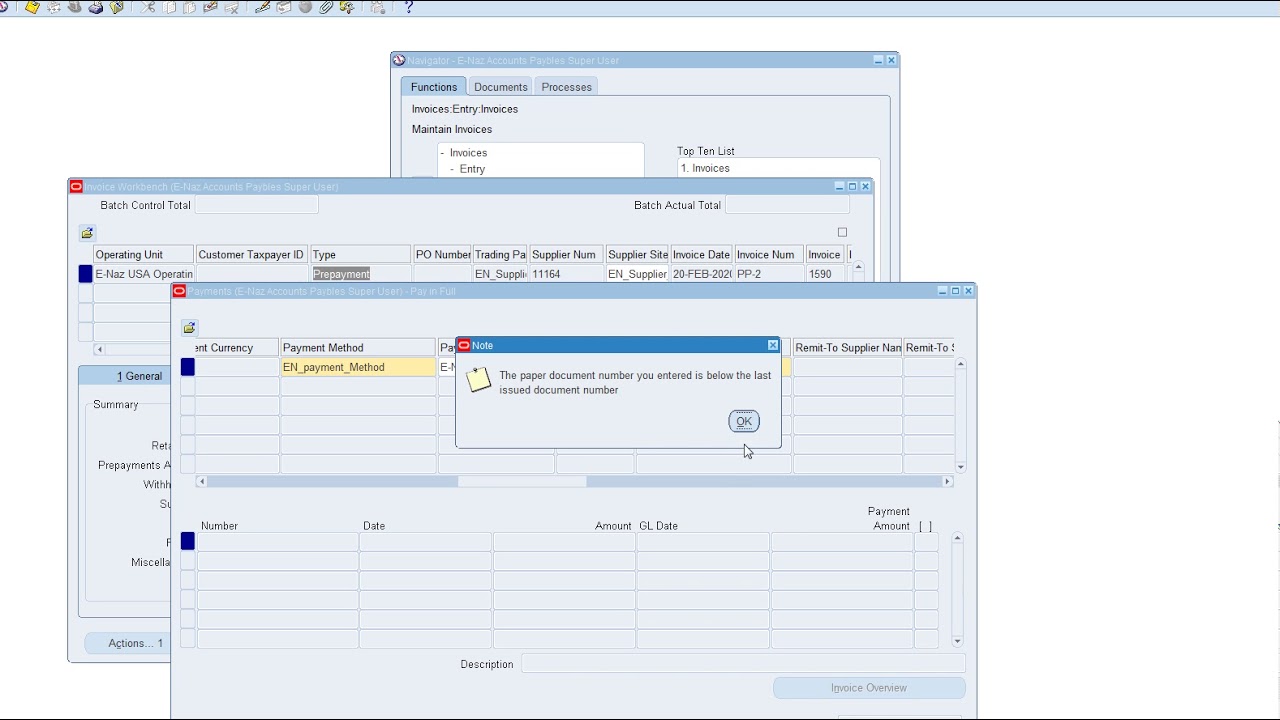Click the Remit-To Supplier Name column header

[x=847, y=348]
